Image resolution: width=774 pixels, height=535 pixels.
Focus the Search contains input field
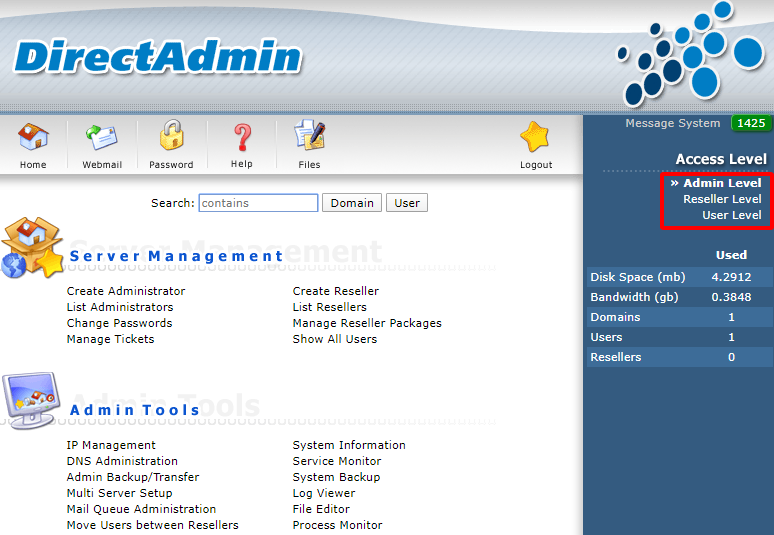coord(258,203)
